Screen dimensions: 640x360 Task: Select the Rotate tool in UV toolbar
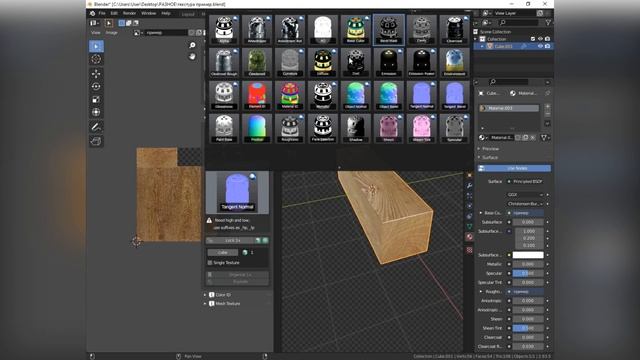tap(96, 87)
